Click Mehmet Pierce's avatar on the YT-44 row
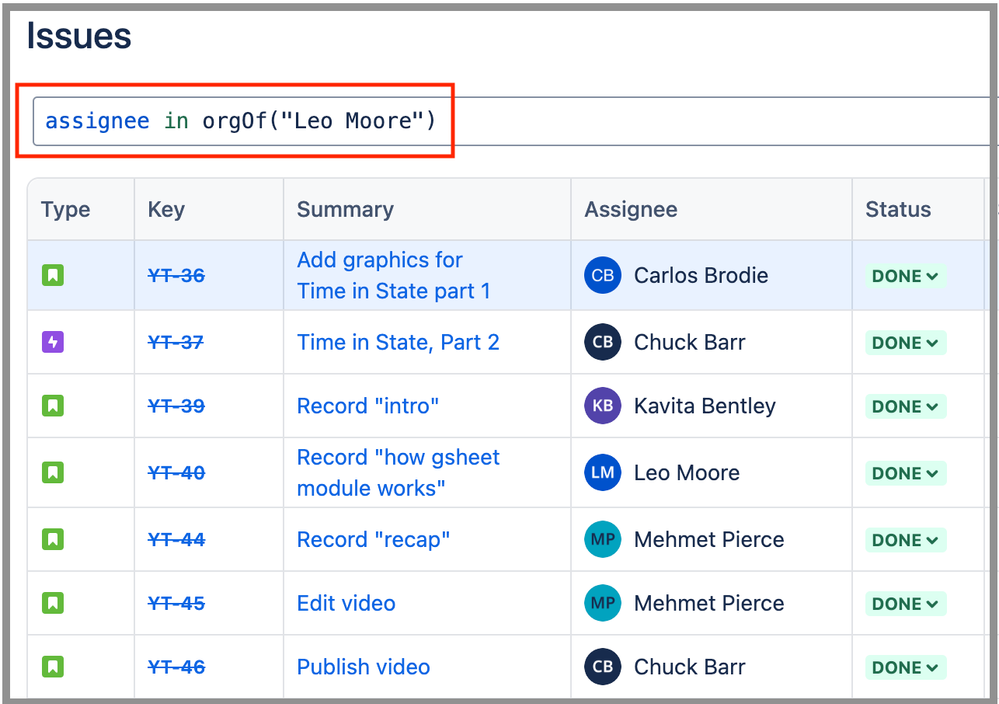 (601, 539)
